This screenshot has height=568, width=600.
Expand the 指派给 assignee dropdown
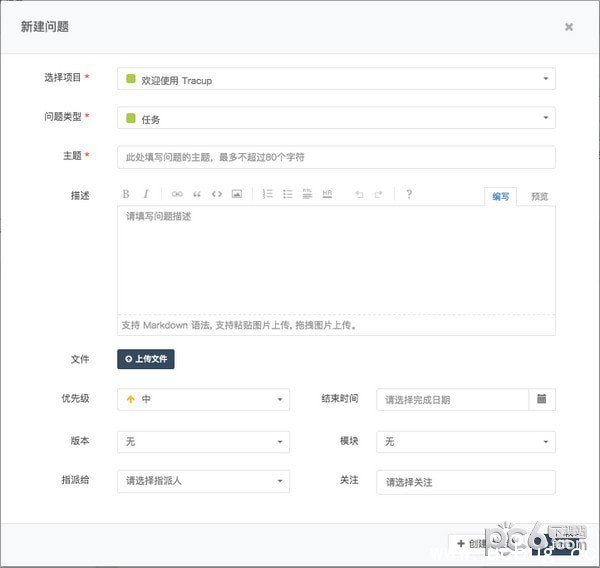click(203, 481)
